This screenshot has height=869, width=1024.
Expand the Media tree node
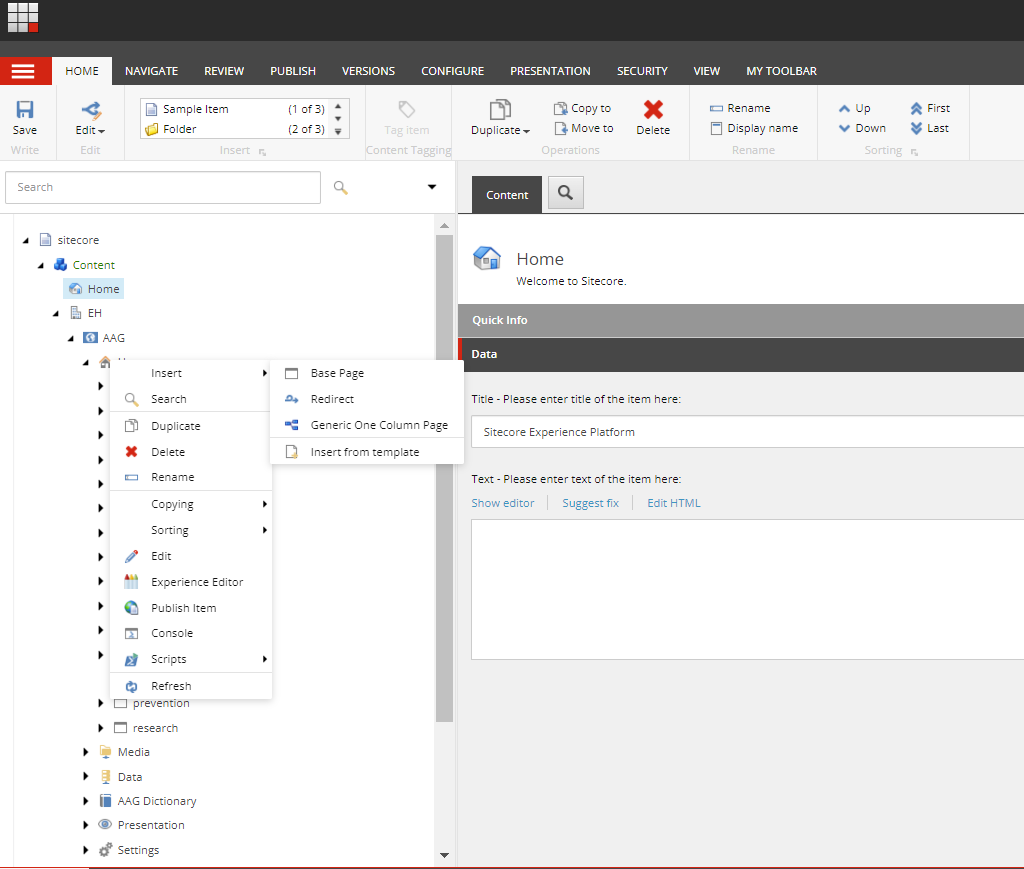(x=86, y=752)
